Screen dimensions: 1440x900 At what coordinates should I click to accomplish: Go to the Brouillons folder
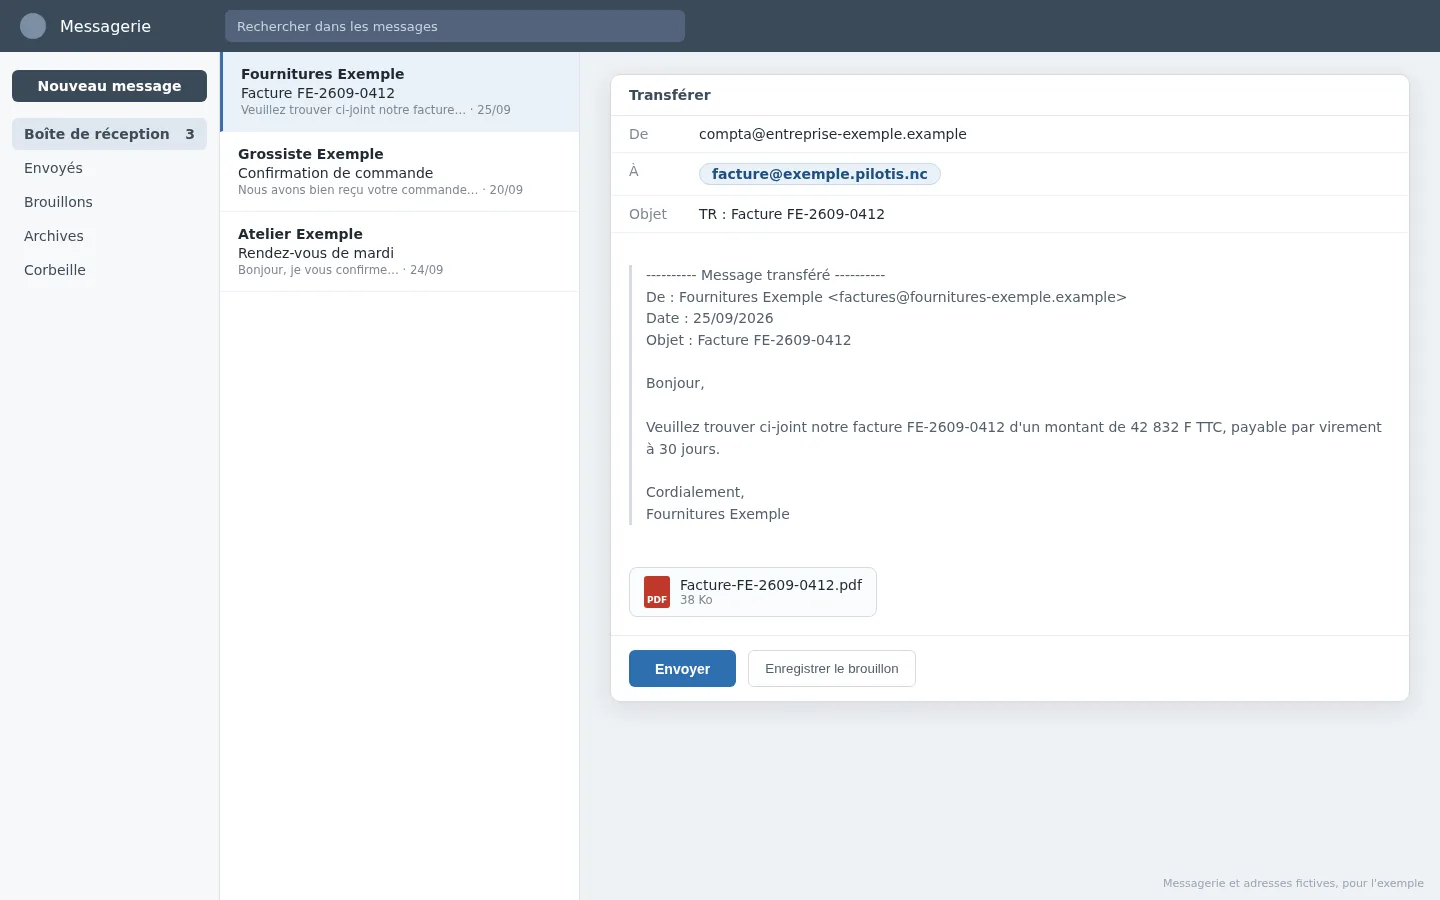pyautogui.click(x=110, y=202)
